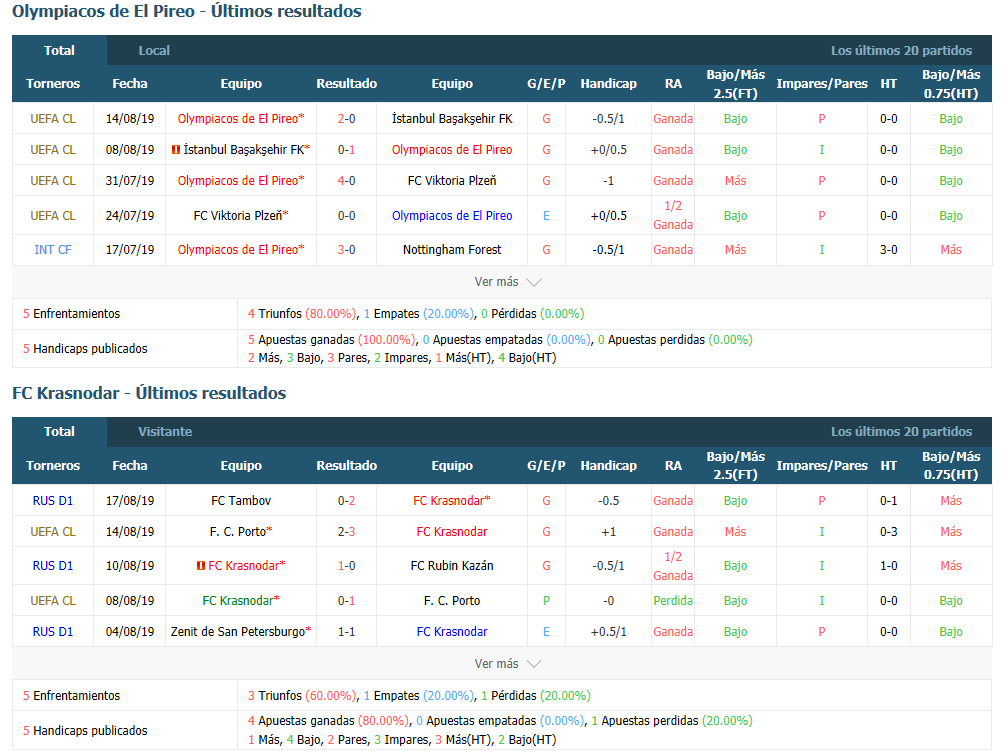Open 3-0 result against Nottingham Forest
The height and width of the screenshot is (753, 1001).
[x=347, y=250]
